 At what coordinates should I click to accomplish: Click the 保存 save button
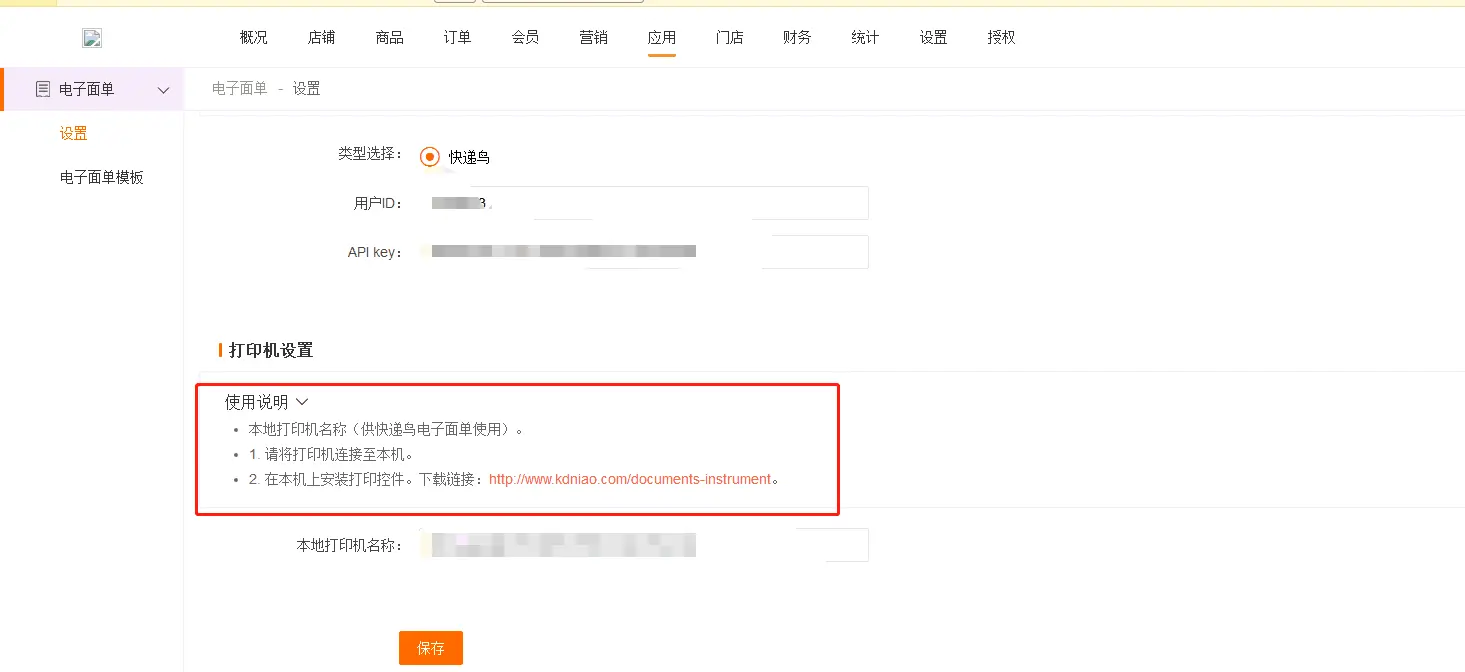[431, 648]
